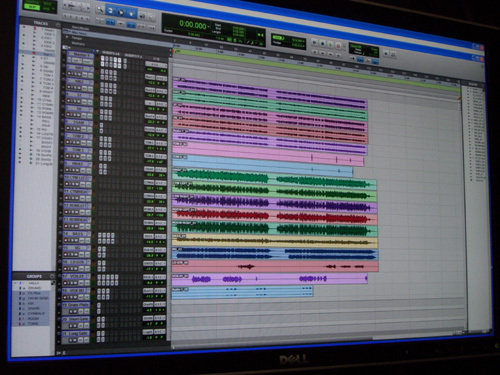Select the Trim tool in the toolbar

point(111,11)
